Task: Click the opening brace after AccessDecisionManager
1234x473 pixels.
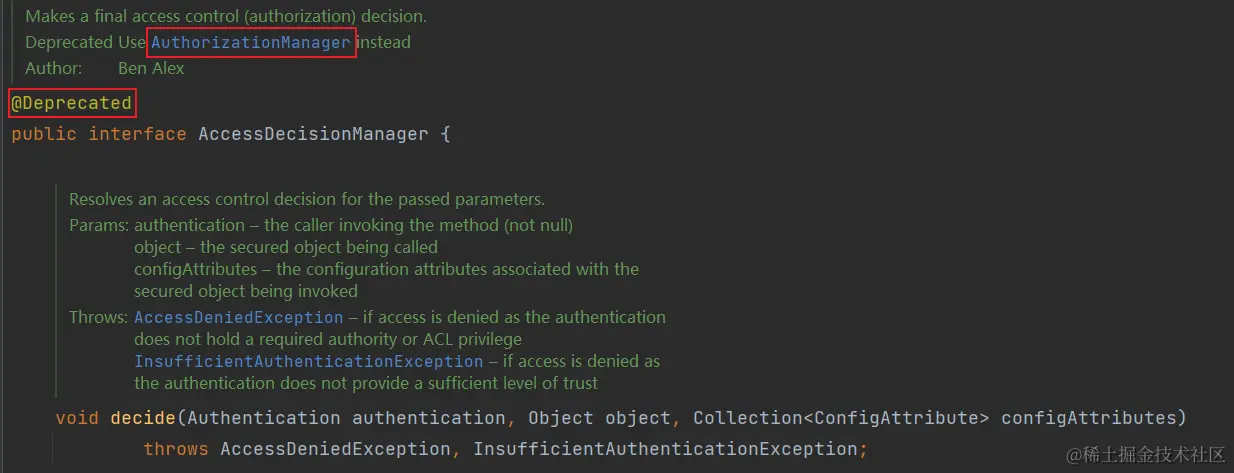Action: click(x=445, y=133)
